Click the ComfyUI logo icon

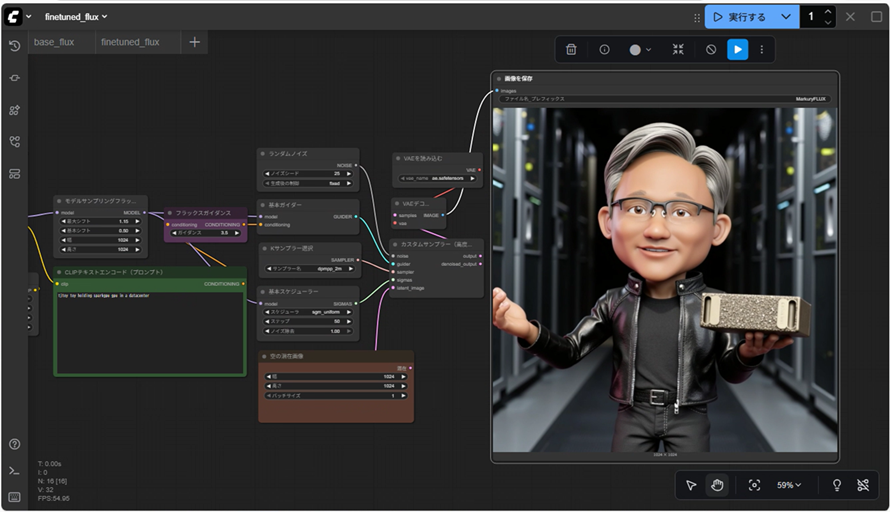coord(13,16)
